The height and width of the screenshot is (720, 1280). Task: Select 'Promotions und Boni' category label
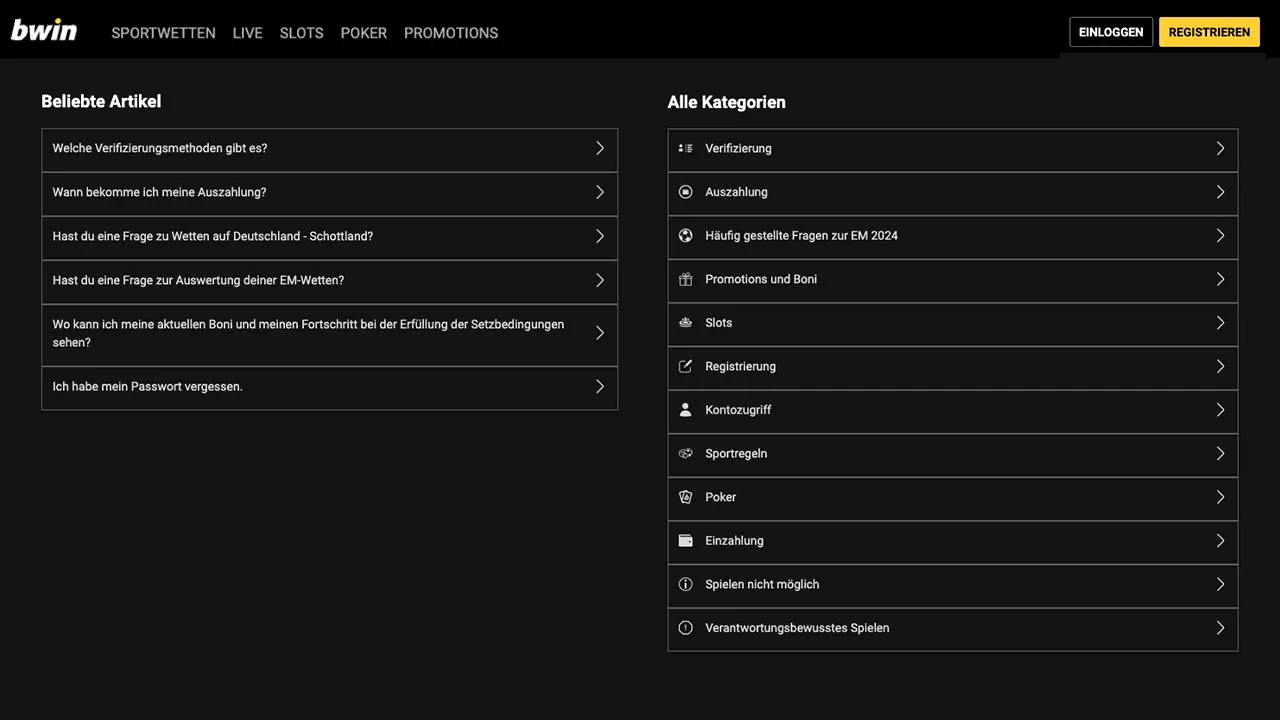761,279
